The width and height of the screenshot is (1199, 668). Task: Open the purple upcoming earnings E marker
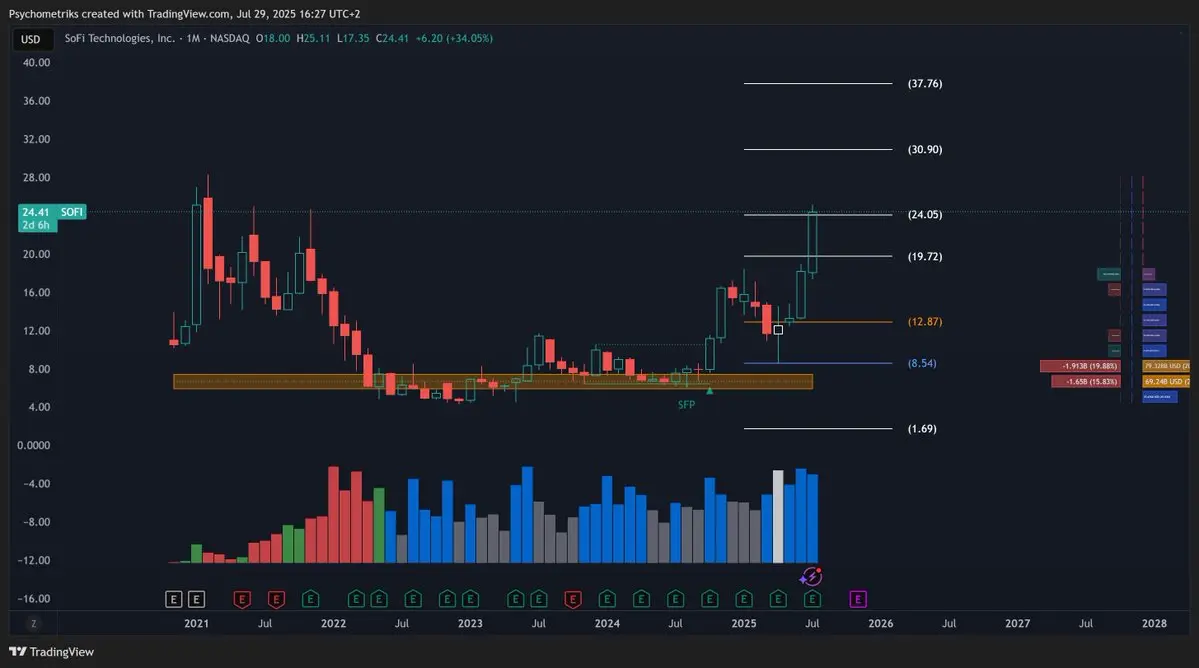tap(858, 599)
